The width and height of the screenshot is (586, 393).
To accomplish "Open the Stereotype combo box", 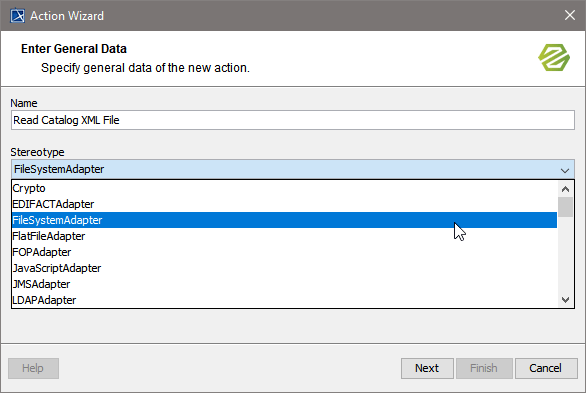I will 293,169.
